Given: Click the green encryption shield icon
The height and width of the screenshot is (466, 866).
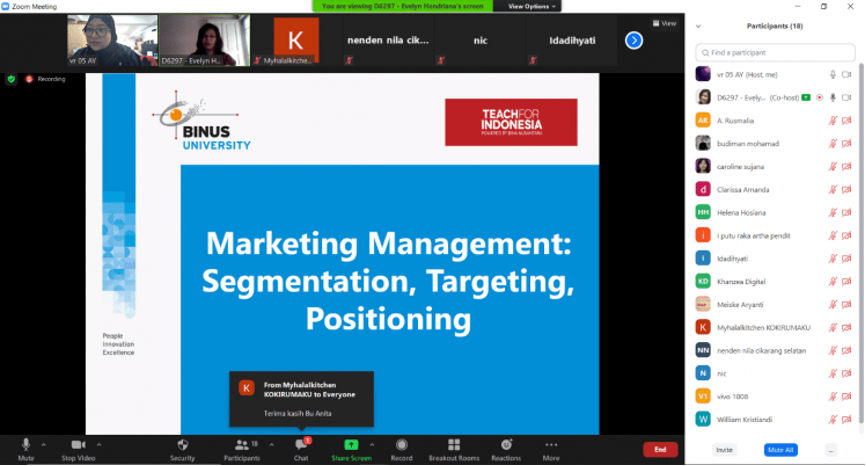Looking at the screenshot, I should click(x=11, y=79).
